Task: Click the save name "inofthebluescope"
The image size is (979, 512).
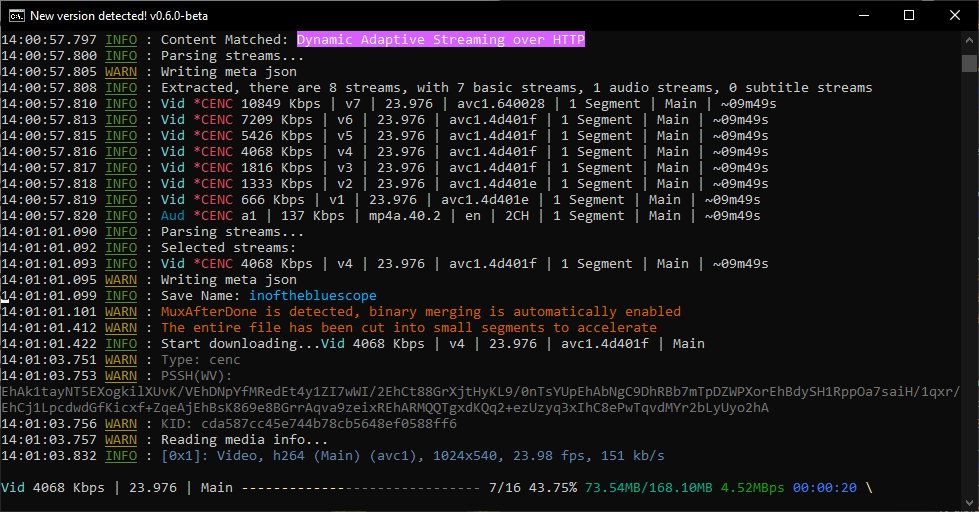Action: coord(313,296)
